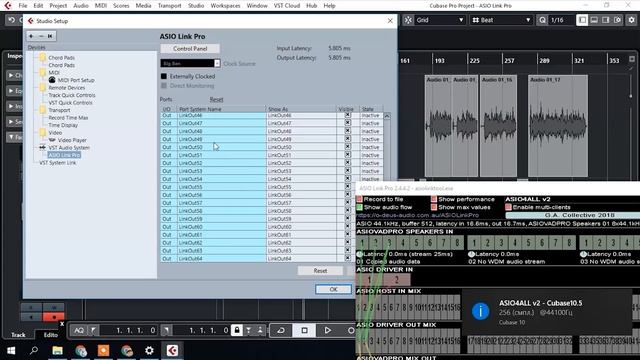Select the Video Player device
The width and height of the screenshot is (640, 360).
point(72,140)
